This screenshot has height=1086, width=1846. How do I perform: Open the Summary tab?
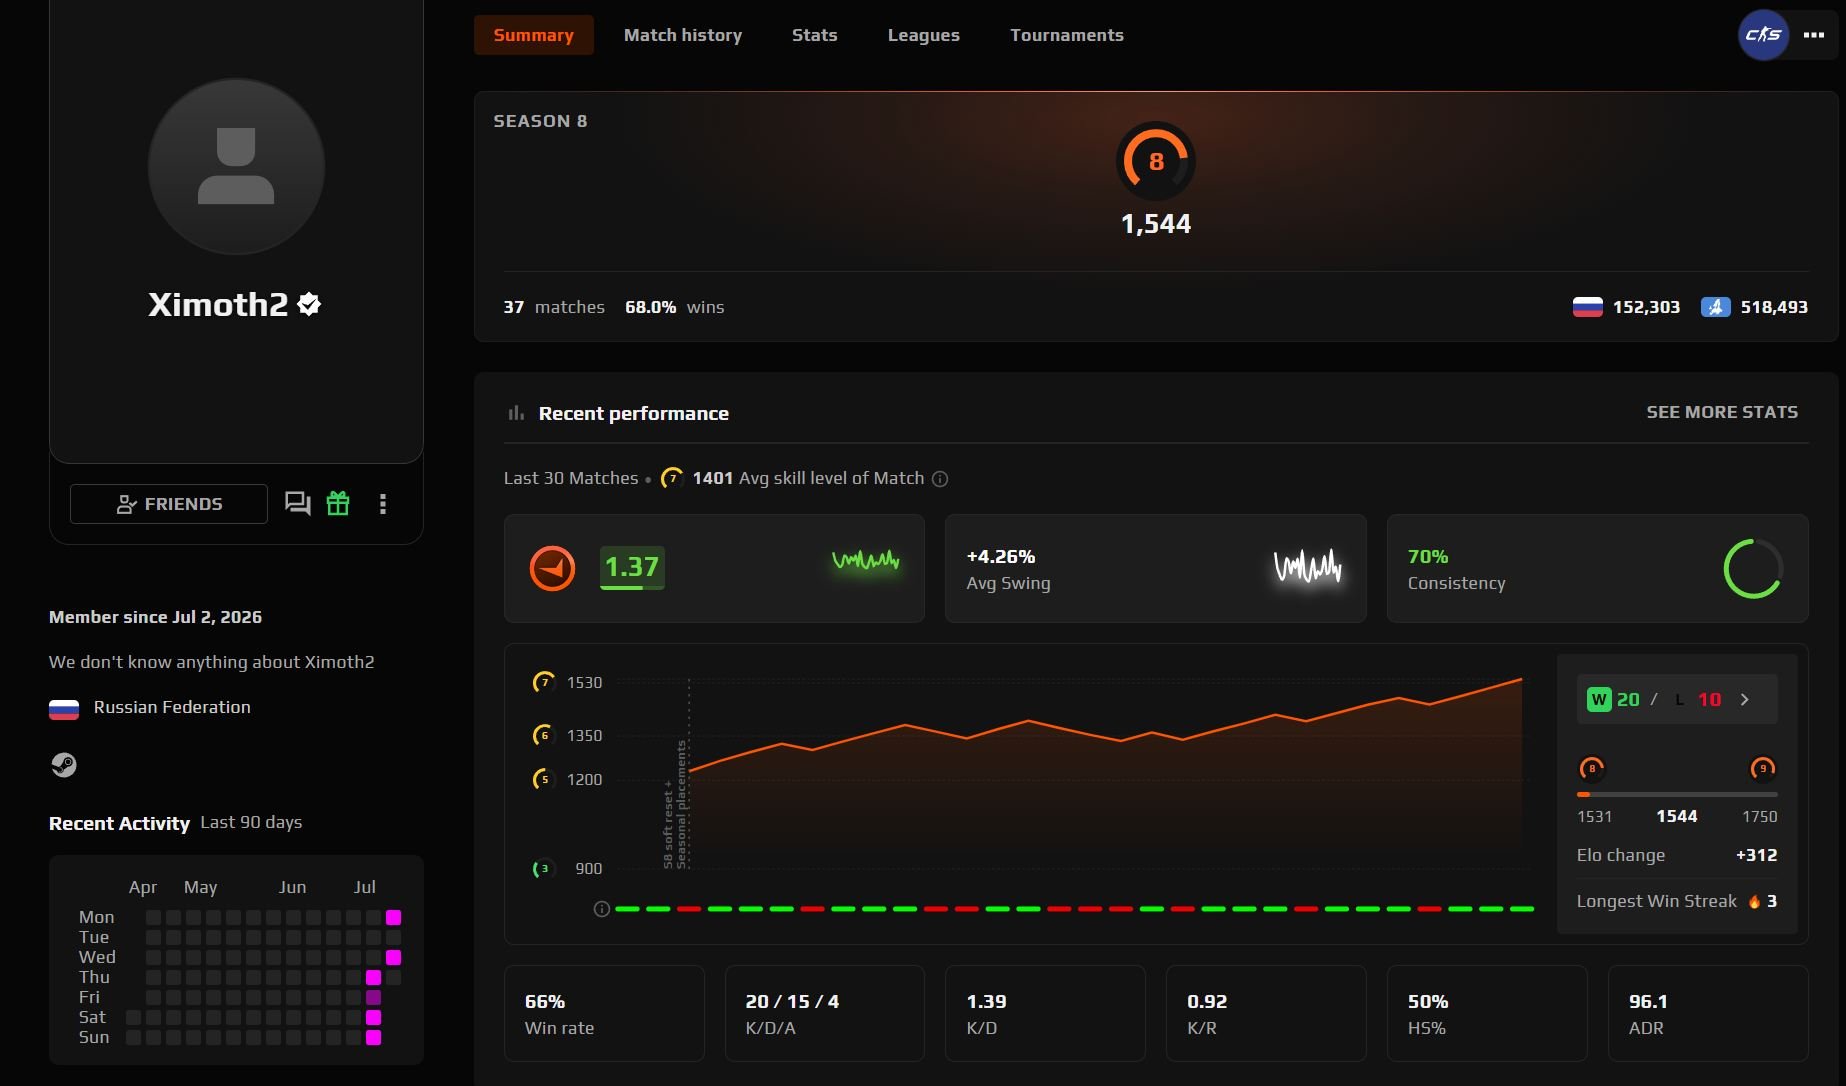pos(533,35)
